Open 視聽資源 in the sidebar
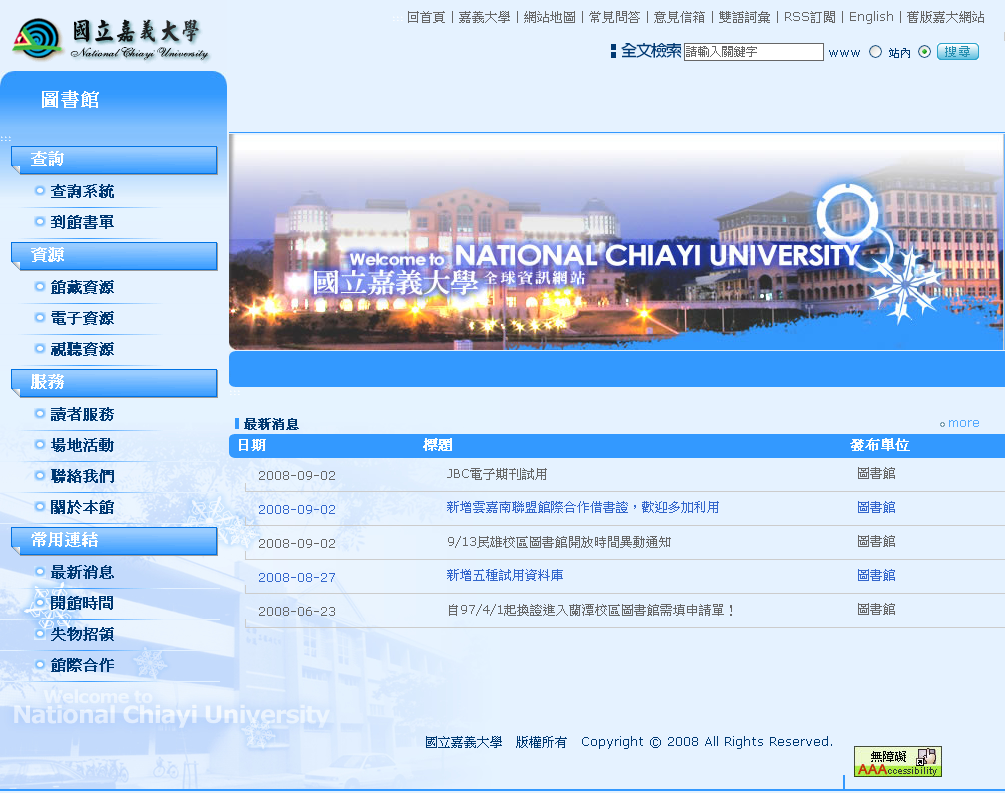 click(x=82, y=349)
